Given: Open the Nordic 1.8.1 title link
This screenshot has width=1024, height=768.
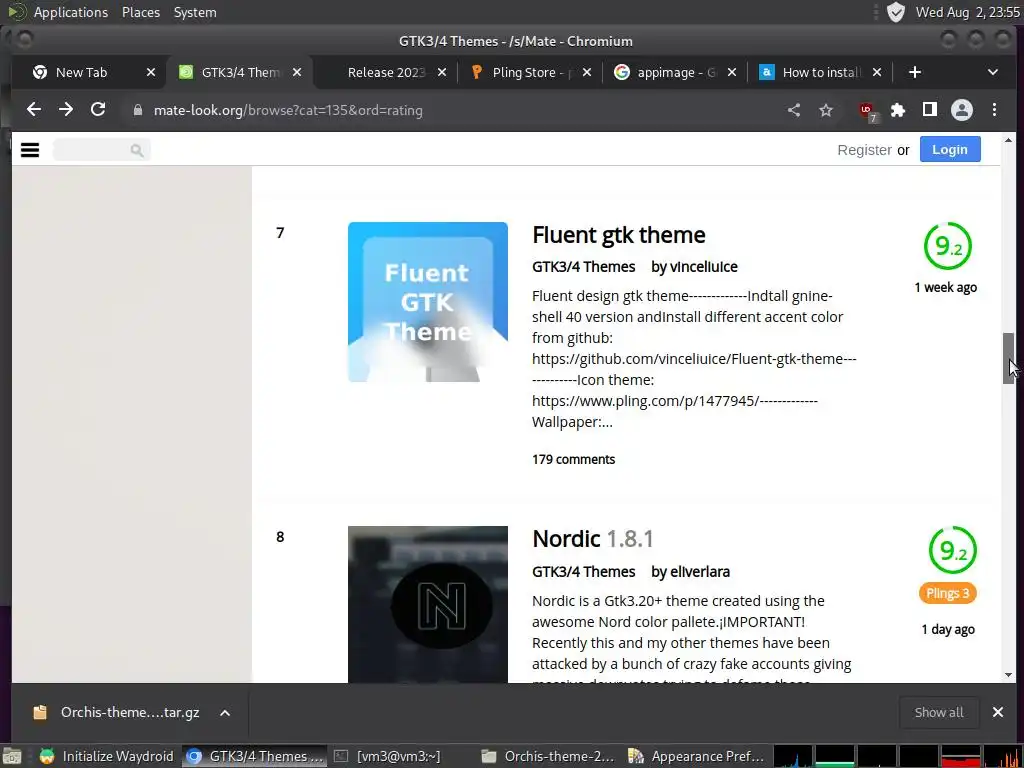Looking at the screenshot, I should point(593,539).
